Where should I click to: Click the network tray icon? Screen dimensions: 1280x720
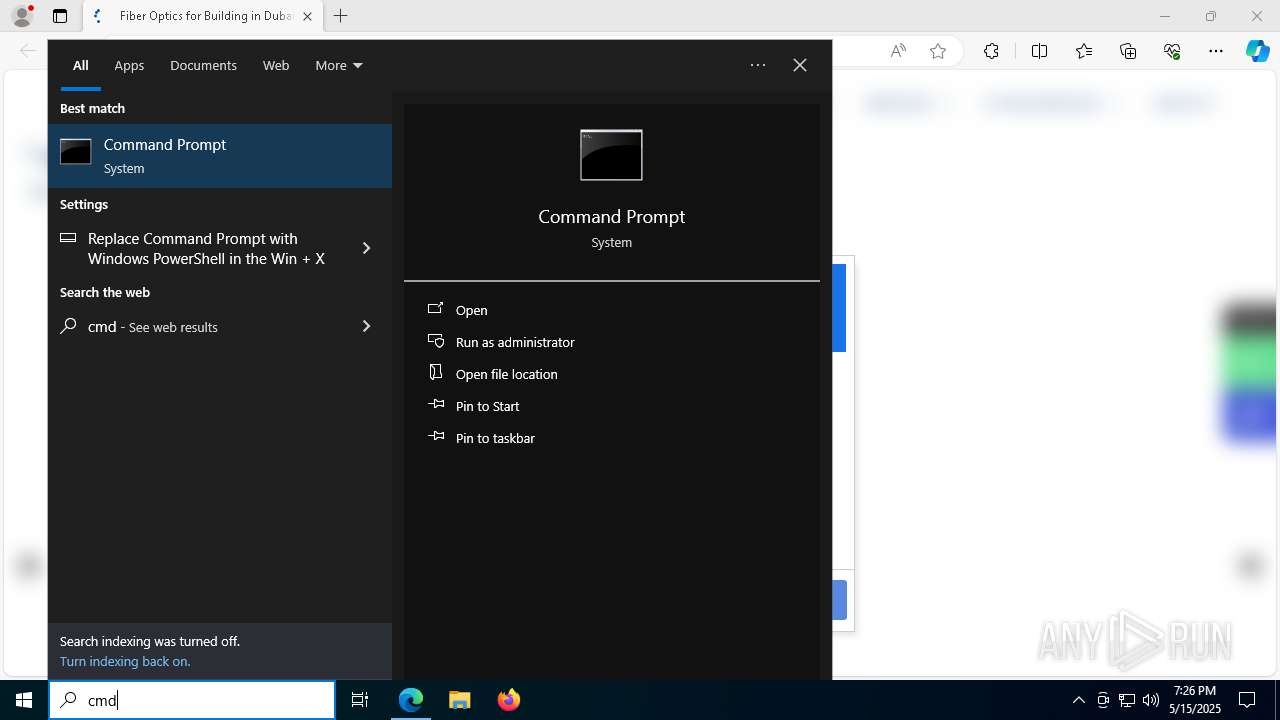point(1127,700)
